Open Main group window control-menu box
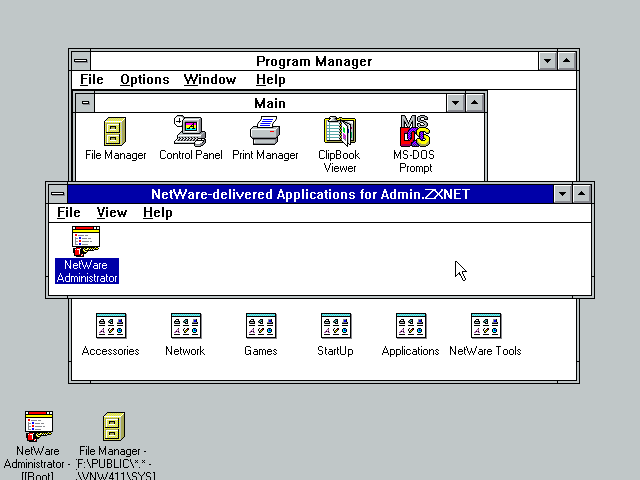 coord(85,103)
